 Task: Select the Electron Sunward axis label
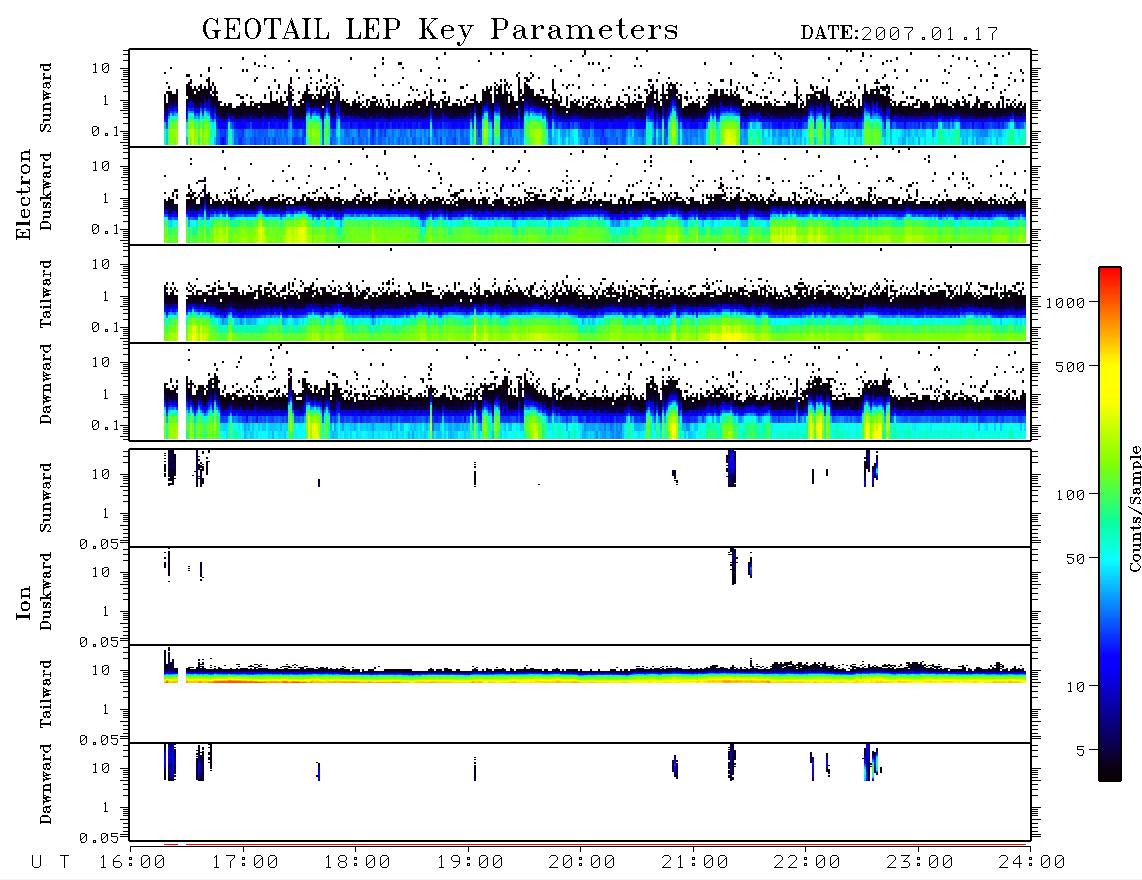coord(45,98)
